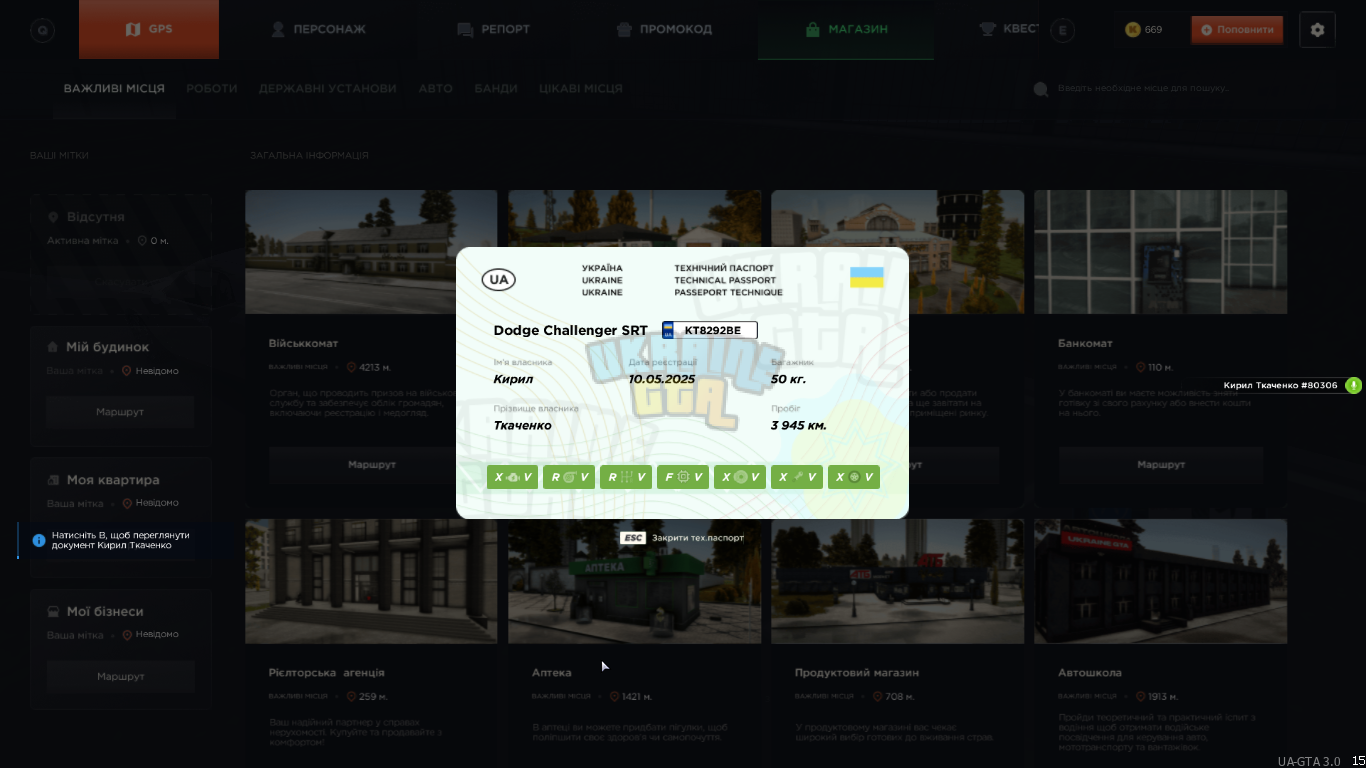Open the Військкомат place photo
This screenshot has height=768, width=1366.
coord(371,252)
